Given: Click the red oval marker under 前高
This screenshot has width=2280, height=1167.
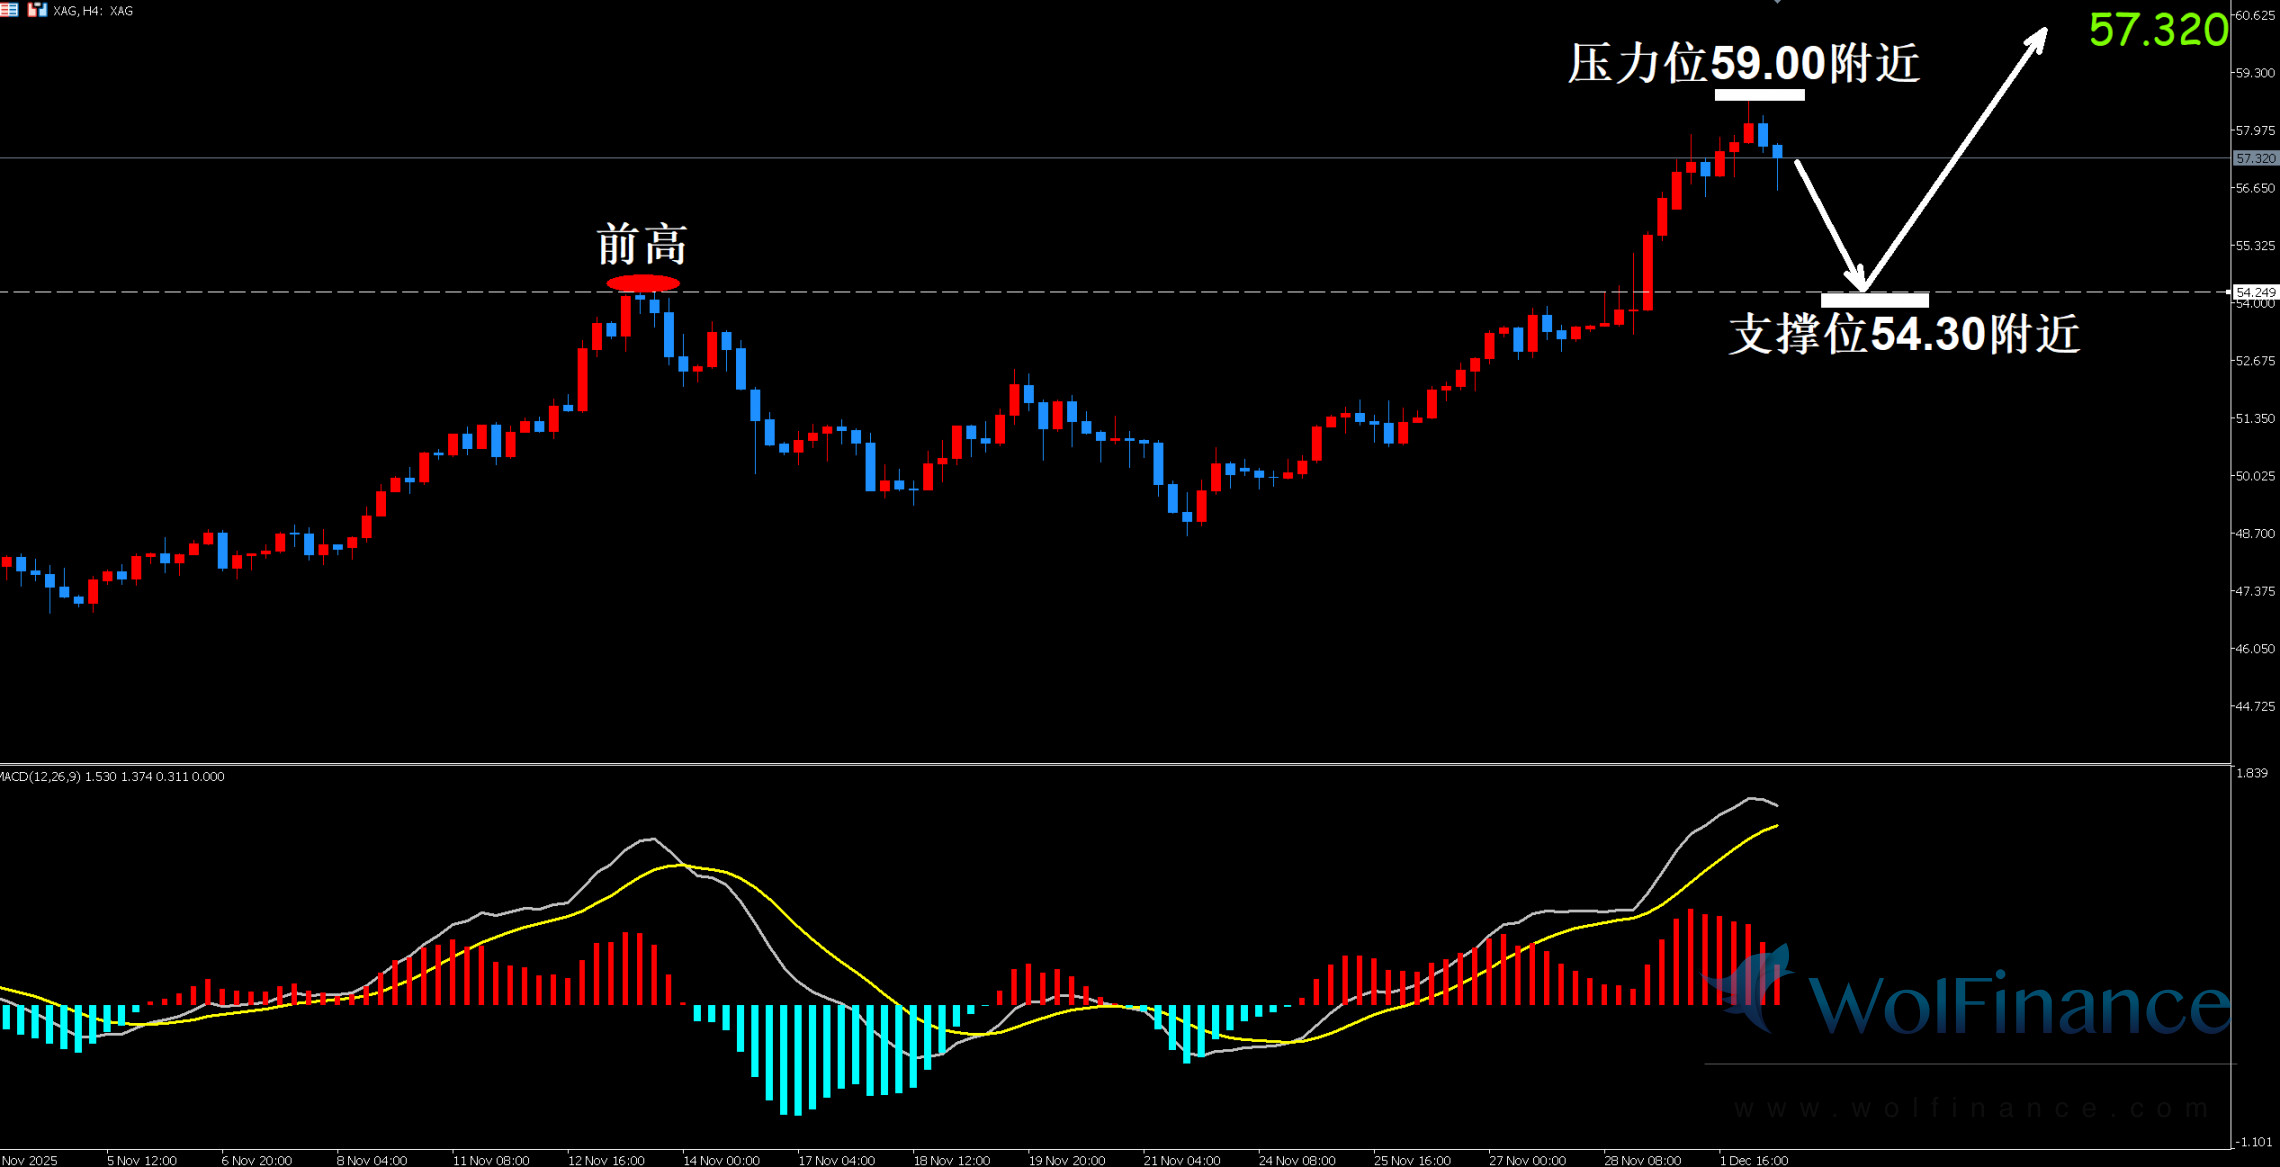Looking at the screenshot, I should (x=643, y=283).
